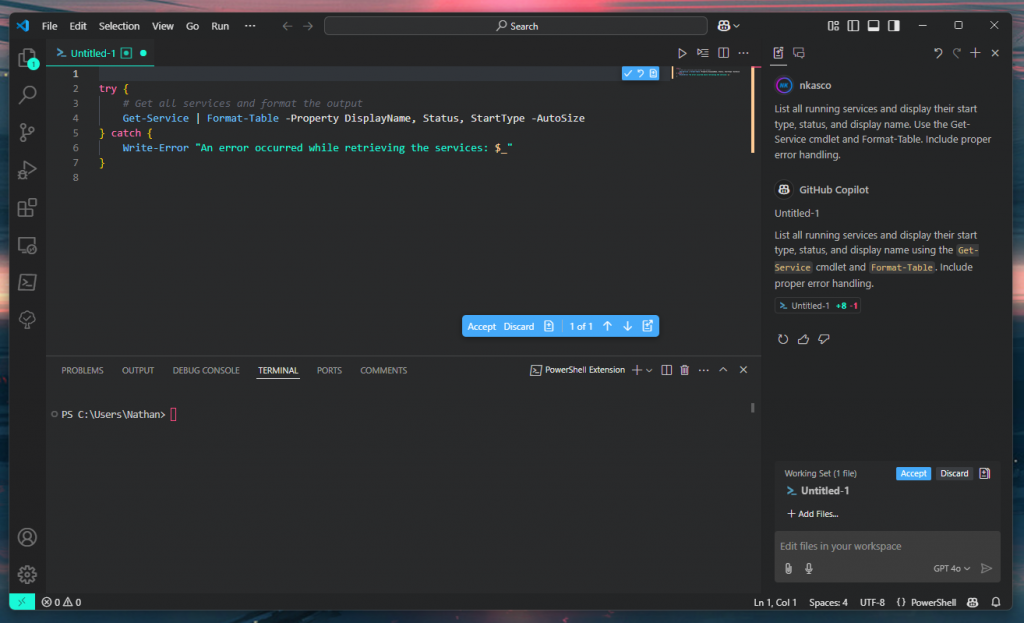Click thumbs up on Copilot response
1024x623 pixels.
click(803, 339)
